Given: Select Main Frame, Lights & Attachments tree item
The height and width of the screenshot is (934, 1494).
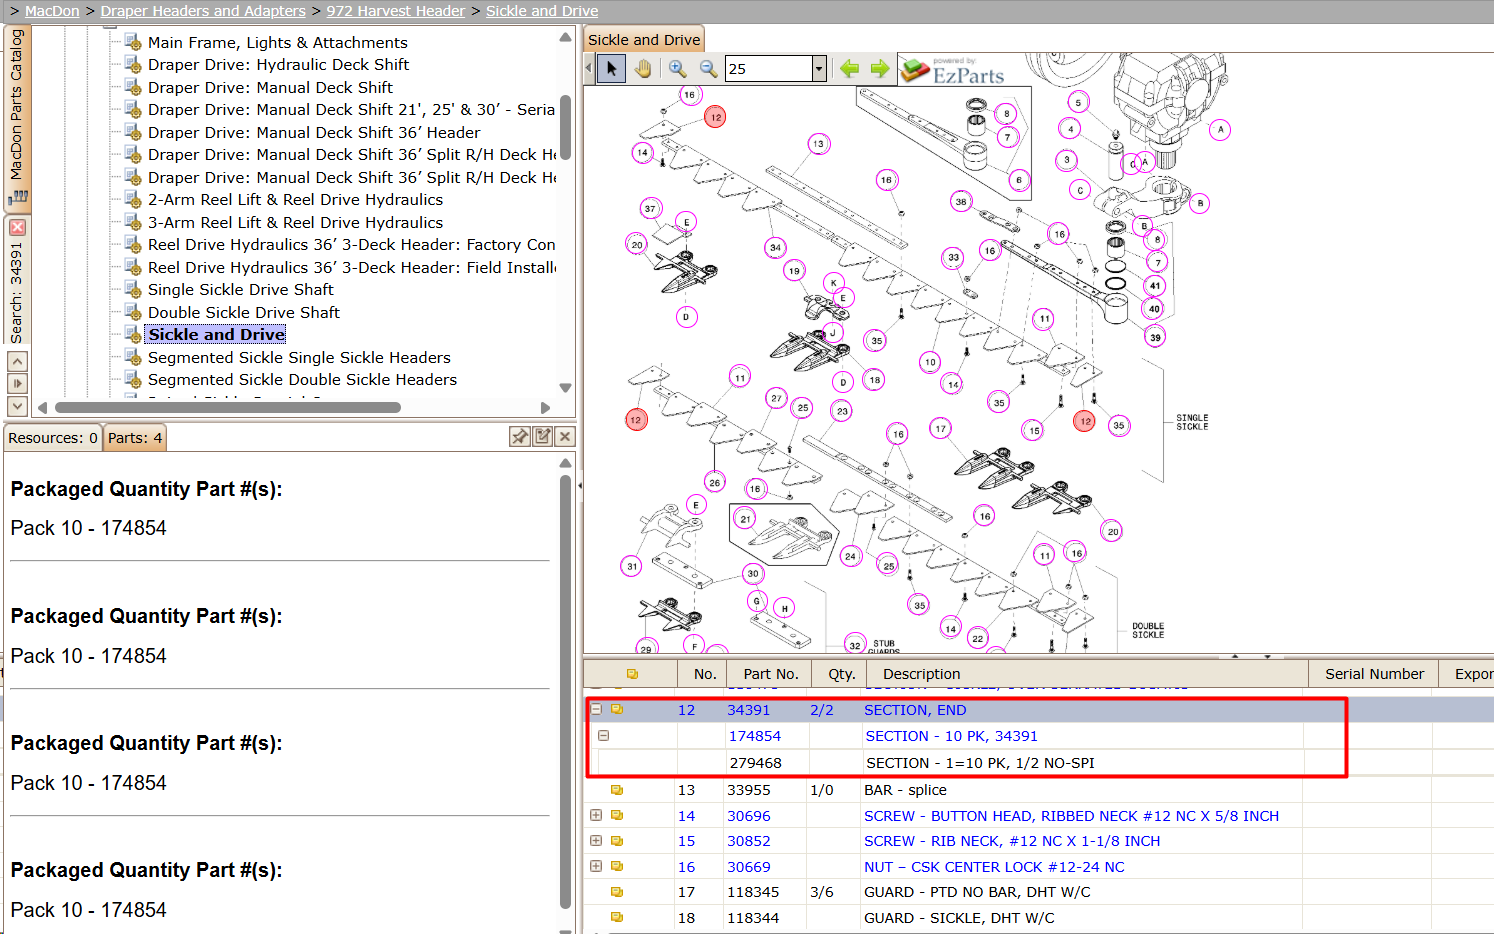Looking at the screenshot, I should [278, 42].
